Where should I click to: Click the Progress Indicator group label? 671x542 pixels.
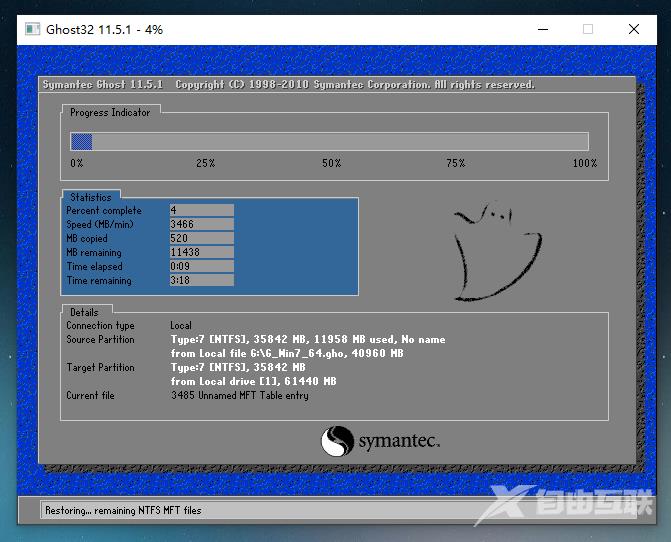point(110,113)
